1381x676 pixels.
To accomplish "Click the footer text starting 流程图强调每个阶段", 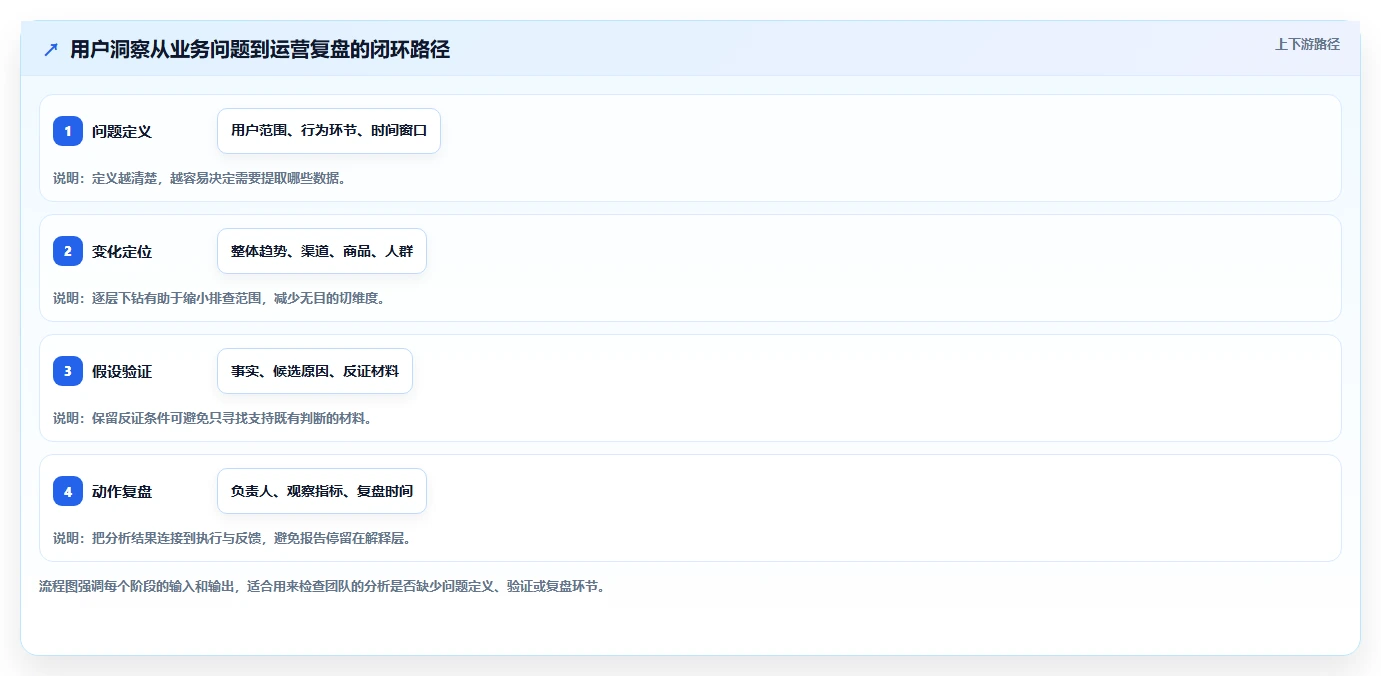I will [322, 586].
